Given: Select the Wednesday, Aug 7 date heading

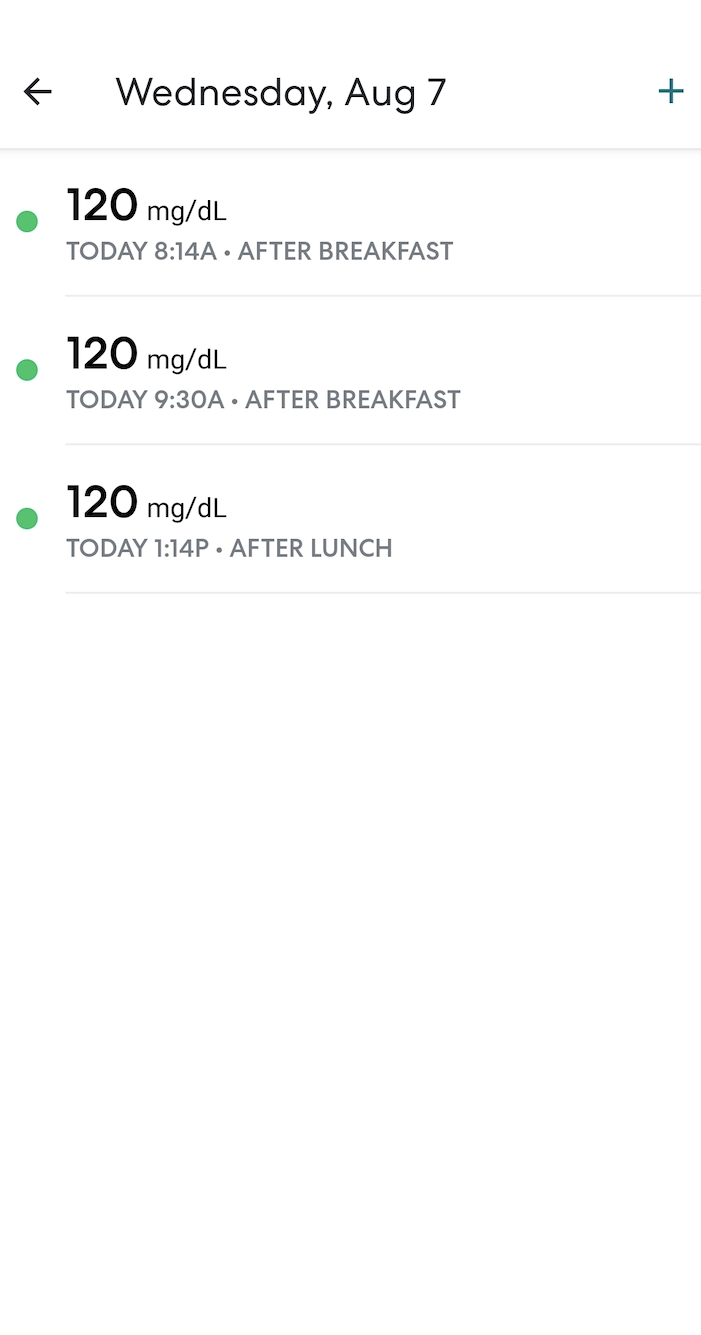Looking at the screenshot, I should (281, 92).
